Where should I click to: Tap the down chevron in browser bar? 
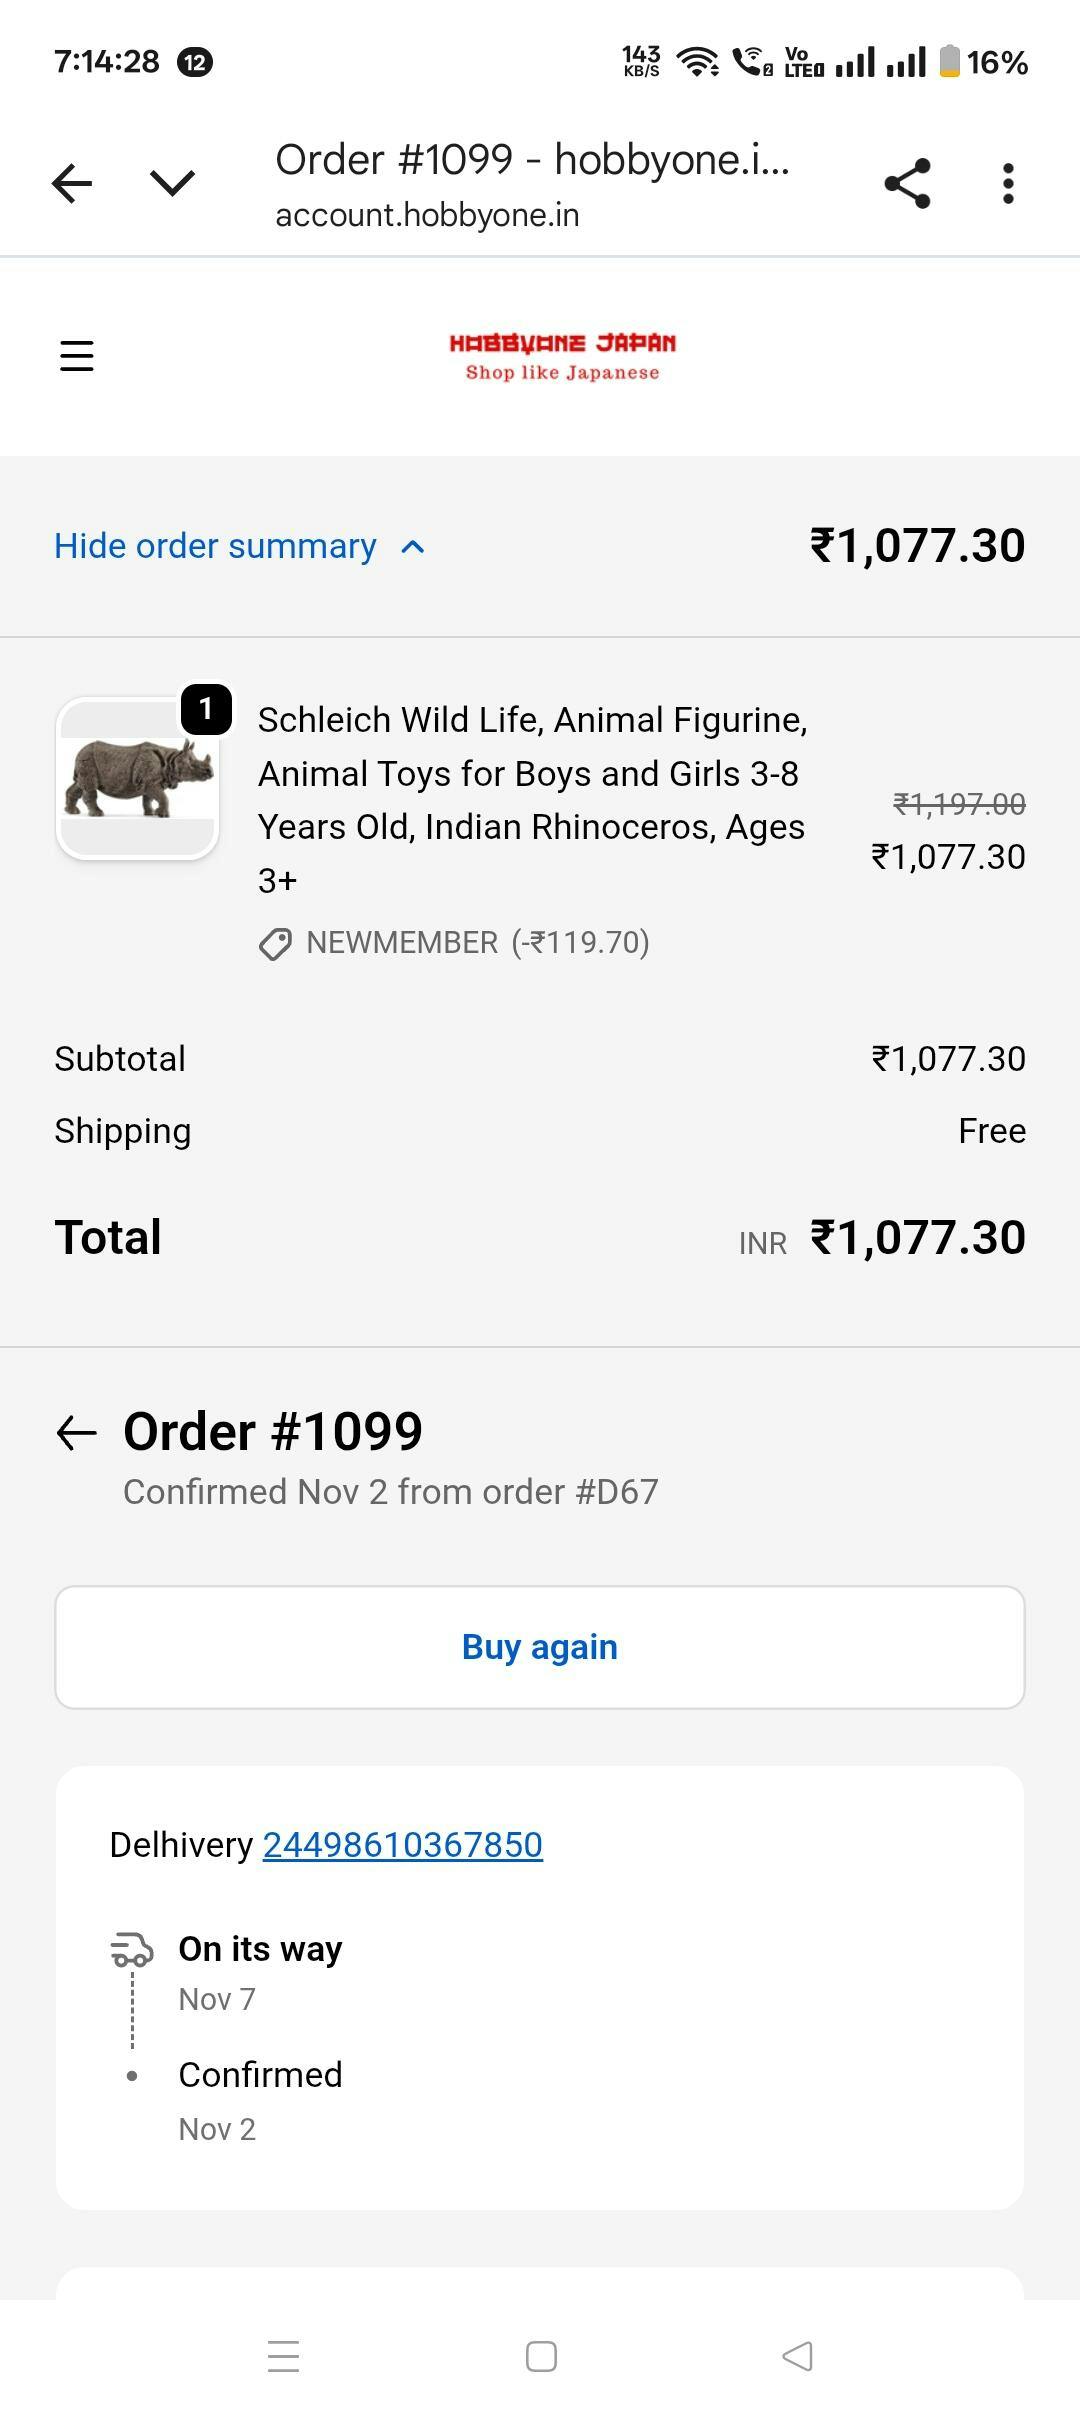172,184
